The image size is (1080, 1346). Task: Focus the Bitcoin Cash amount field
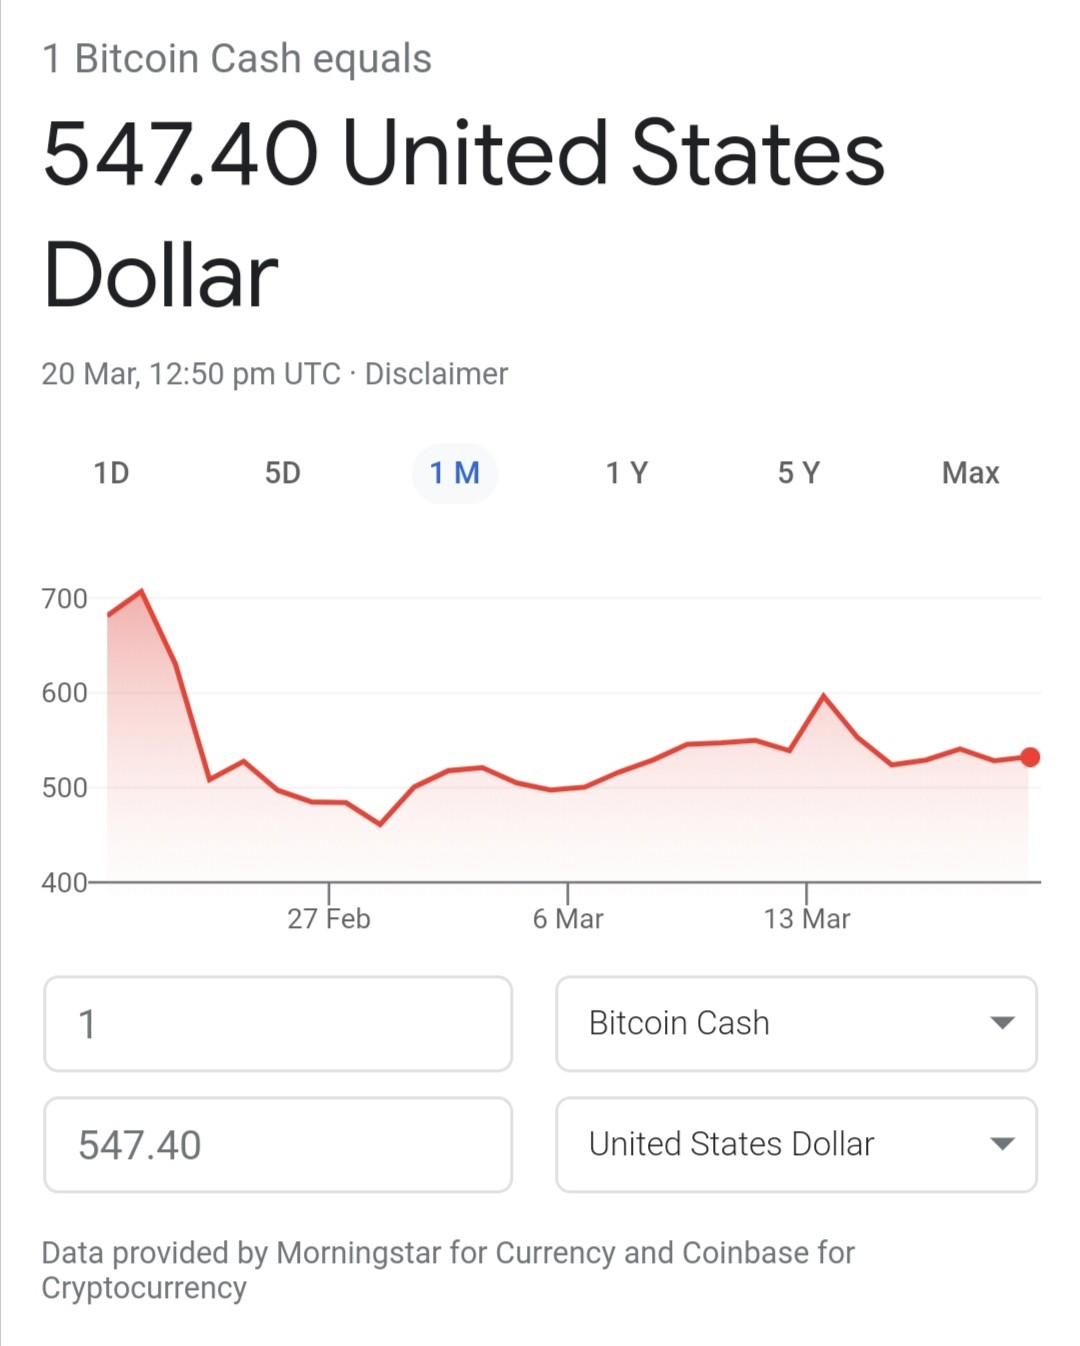[278, 1024]
